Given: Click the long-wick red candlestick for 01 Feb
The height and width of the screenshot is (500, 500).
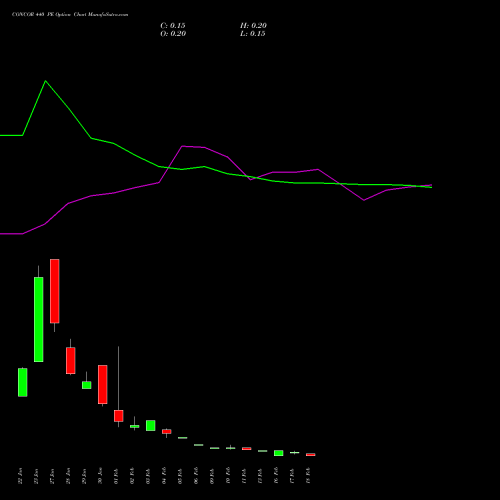Looking at the screenshot, I should (119, 416).
